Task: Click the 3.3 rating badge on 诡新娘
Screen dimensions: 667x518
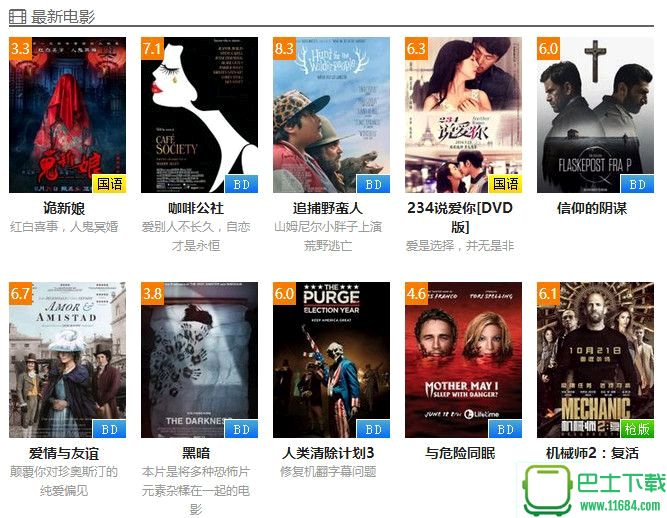Action: point(20,48)
